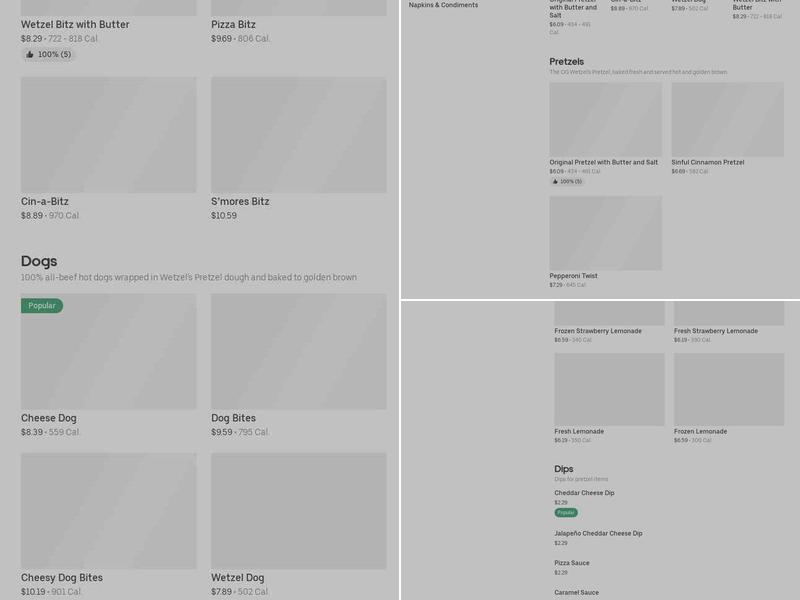This screenshot has width=800, height=600.
Task: Open Fresh Strawberry Lemonade item name
Action: point(715,331)
